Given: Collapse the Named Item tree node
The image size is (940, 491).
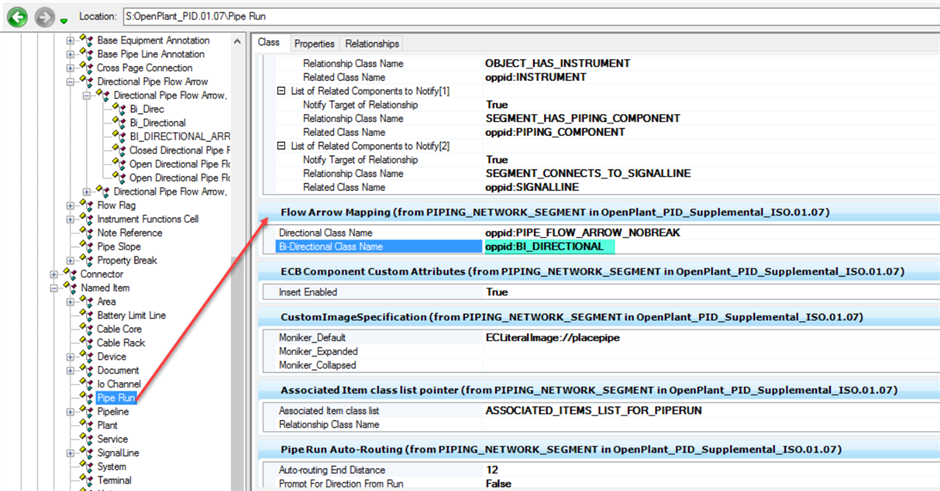Looking at the screenshot, I should coord(54,288).
